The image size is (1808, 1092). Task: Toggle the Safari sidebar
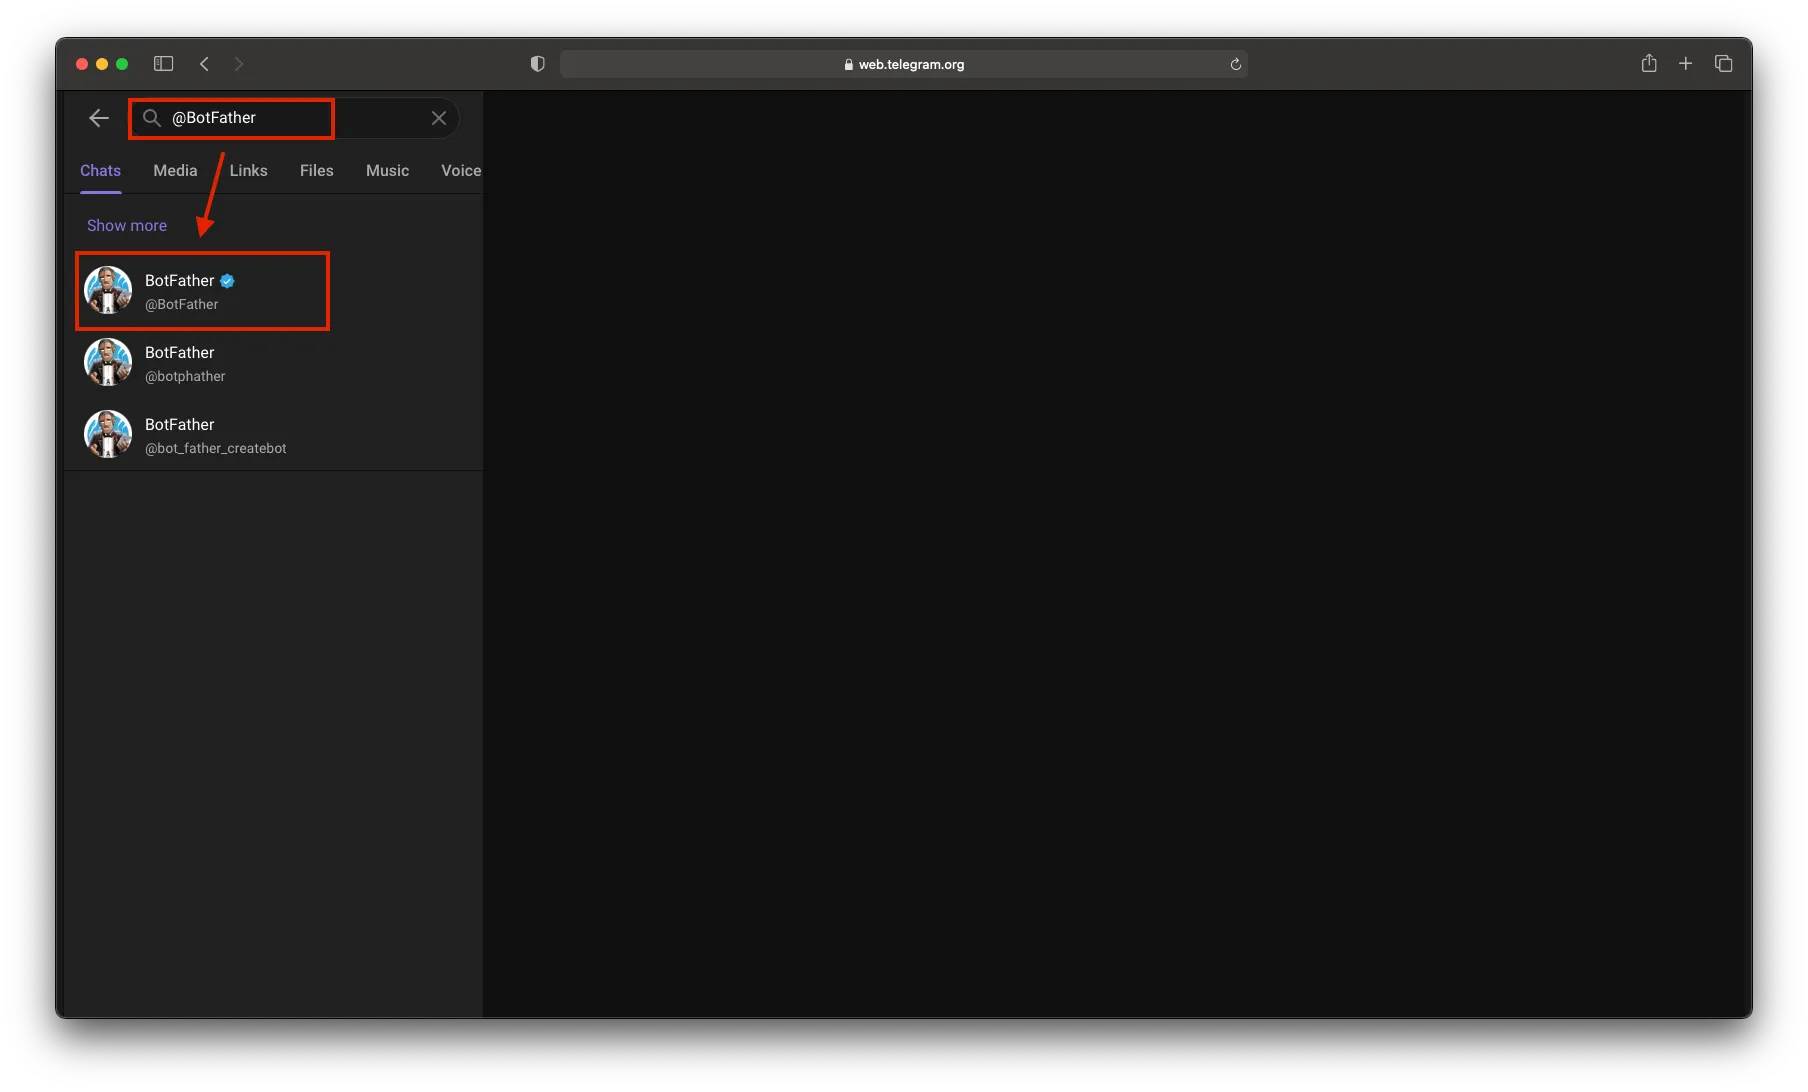pyautogui.click(x=164, y=64)
